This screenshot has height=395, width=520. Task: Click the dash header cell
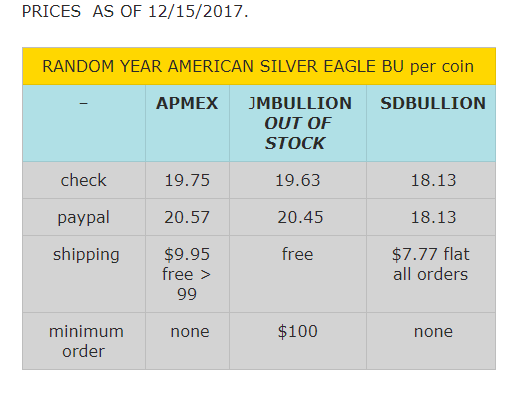tap(84, 123)
